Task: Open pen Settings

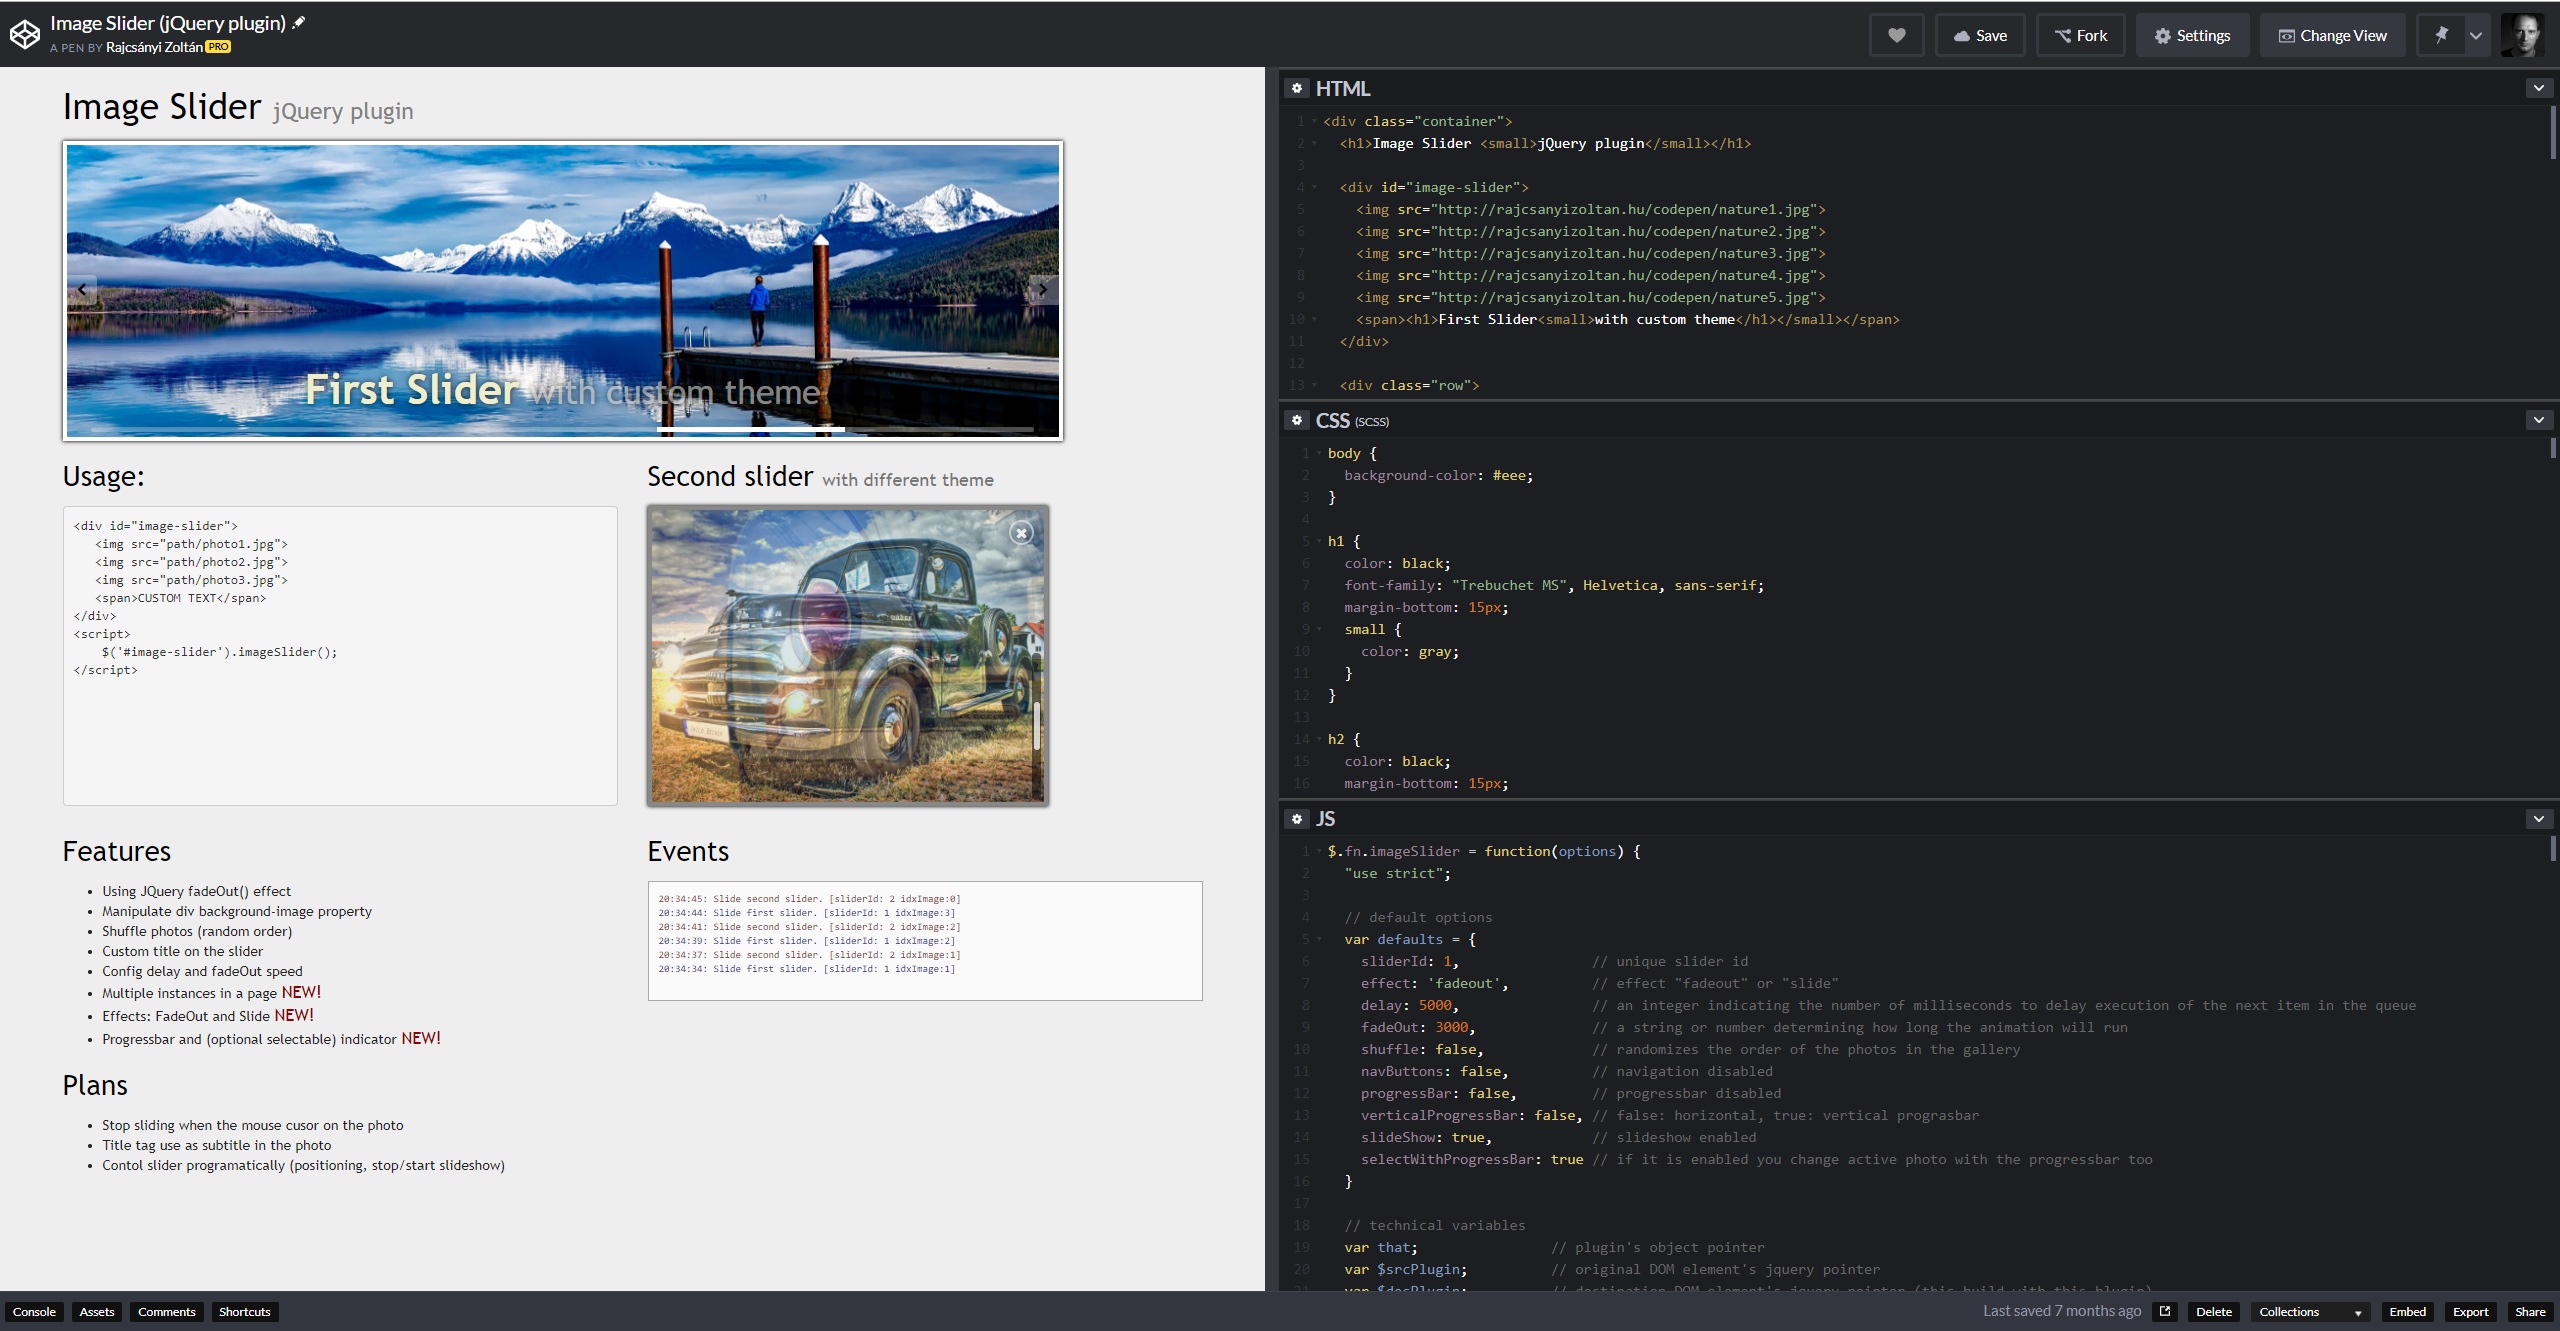Action: pyautogui.click(x=2192, y=35)
